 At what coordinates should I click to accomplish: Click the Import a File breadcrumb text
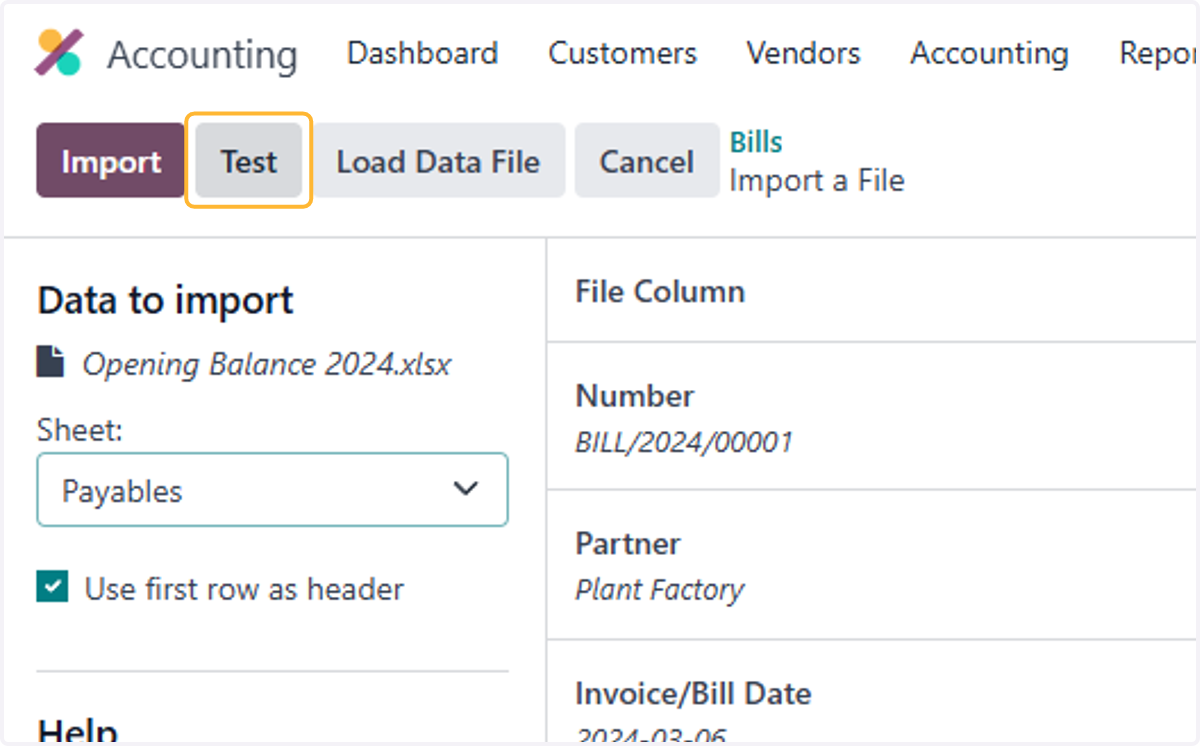coord(817,181)
